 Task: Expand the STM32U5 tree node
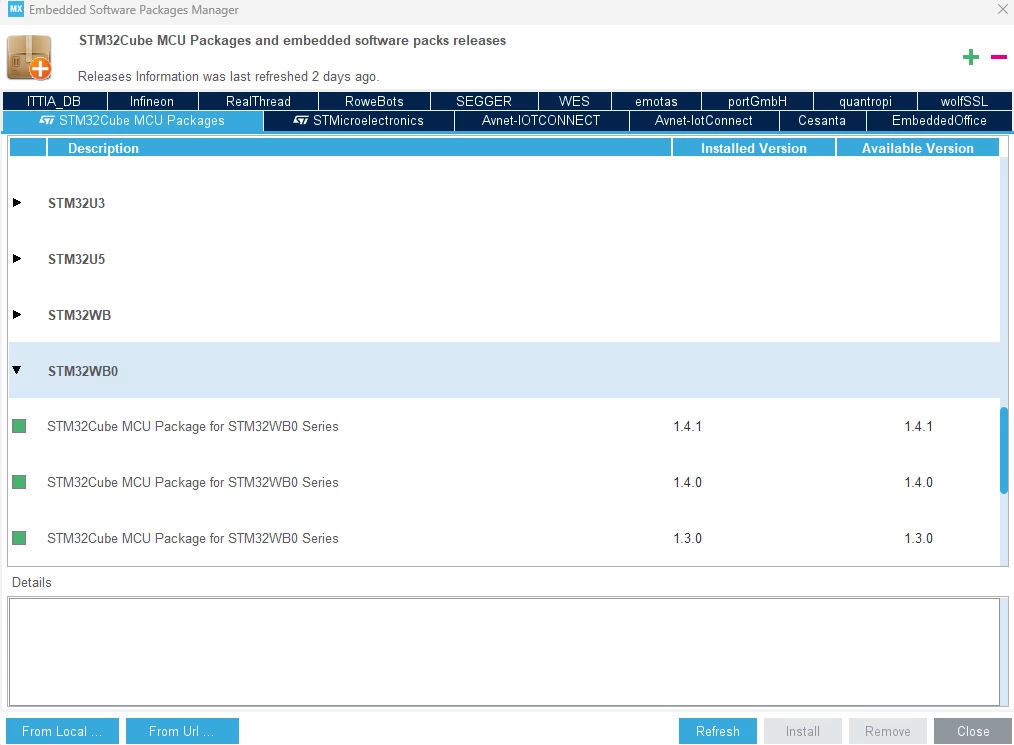coord(17,259)
